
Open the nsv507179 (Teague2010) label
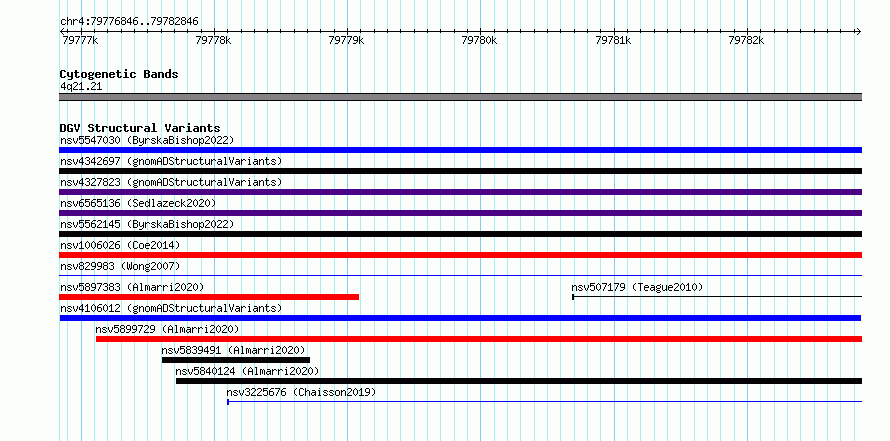637,287
